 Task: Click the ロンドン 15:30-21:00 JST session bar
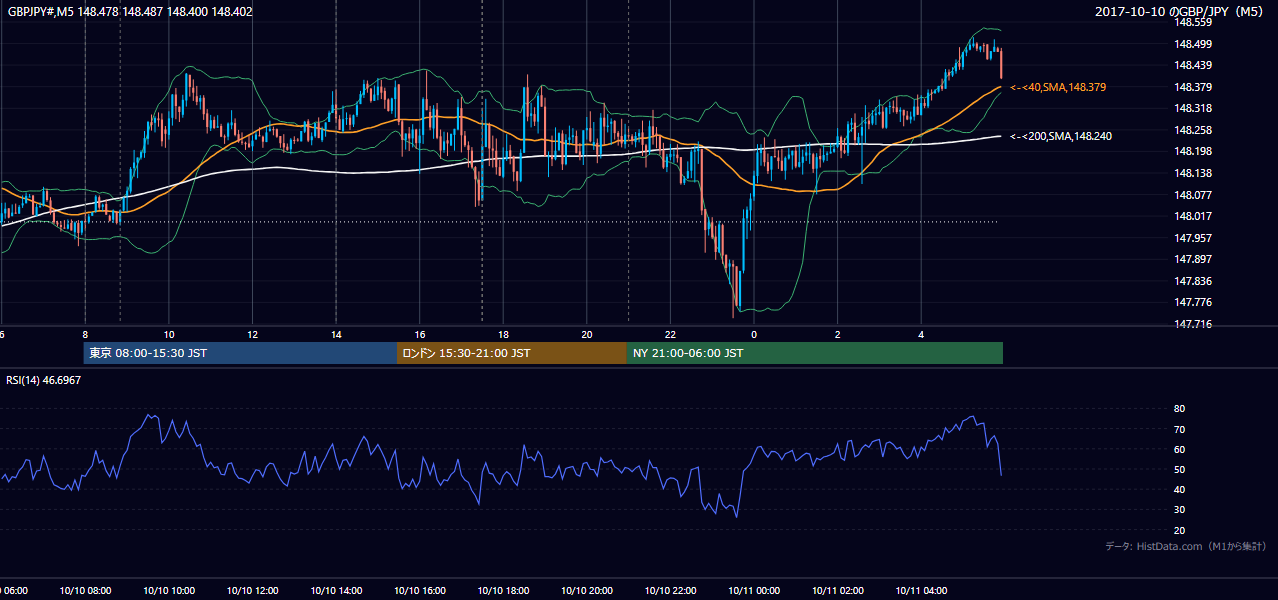tap(512, 353)
